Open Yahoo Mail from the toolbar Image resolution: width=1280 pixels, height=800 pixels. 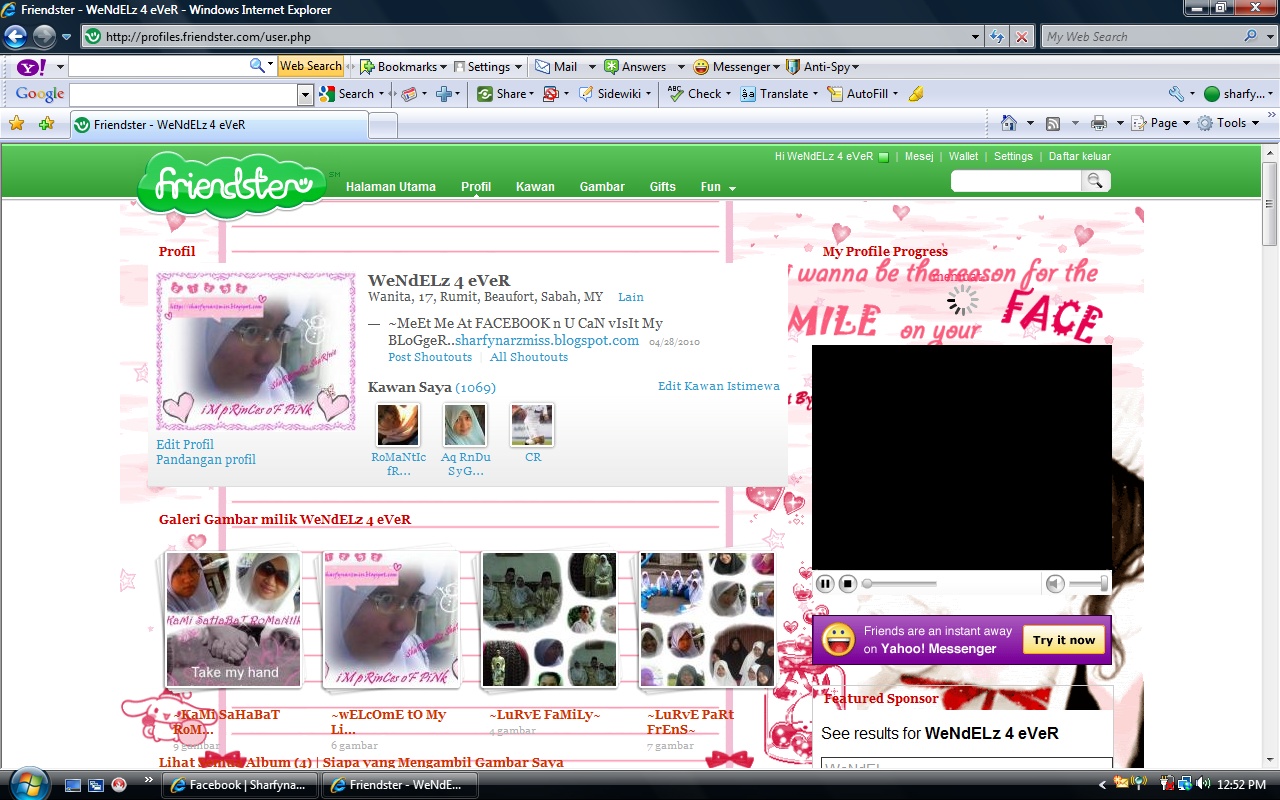tap(556, 67)
